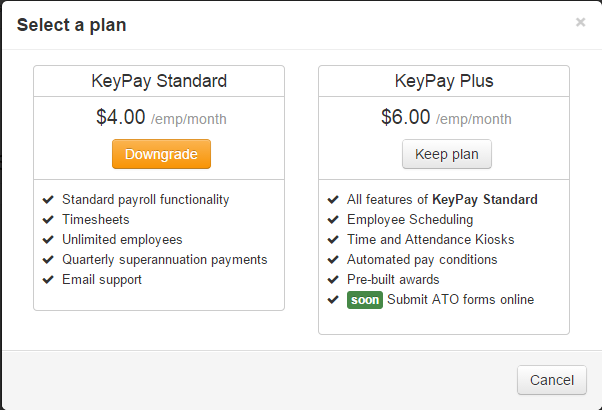Click the checkmark beside Time and Attendance Kiosks
This screenshot has height=410, width=602.
click(333, 239)
